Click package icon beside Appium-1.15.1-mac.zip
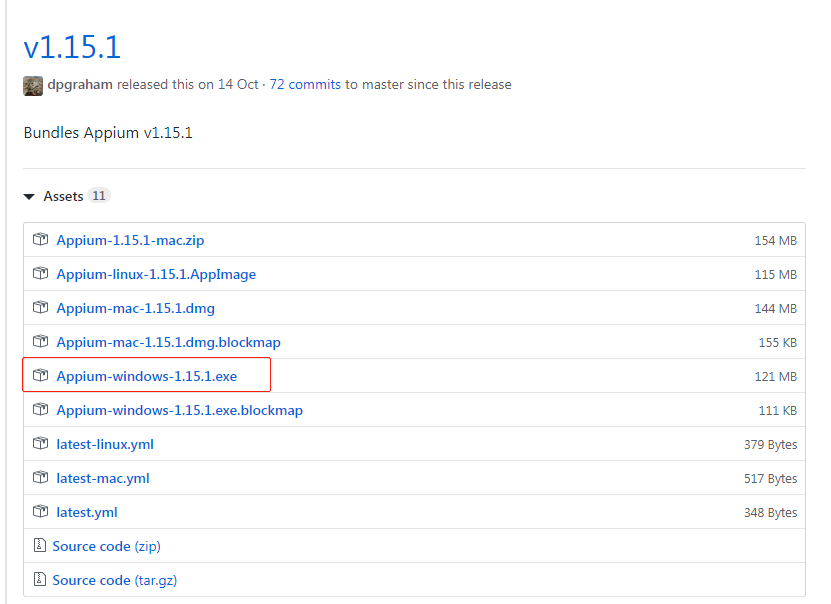Image resolution: width=831 pixels, height=604 pixels. [x=40, y=239]
